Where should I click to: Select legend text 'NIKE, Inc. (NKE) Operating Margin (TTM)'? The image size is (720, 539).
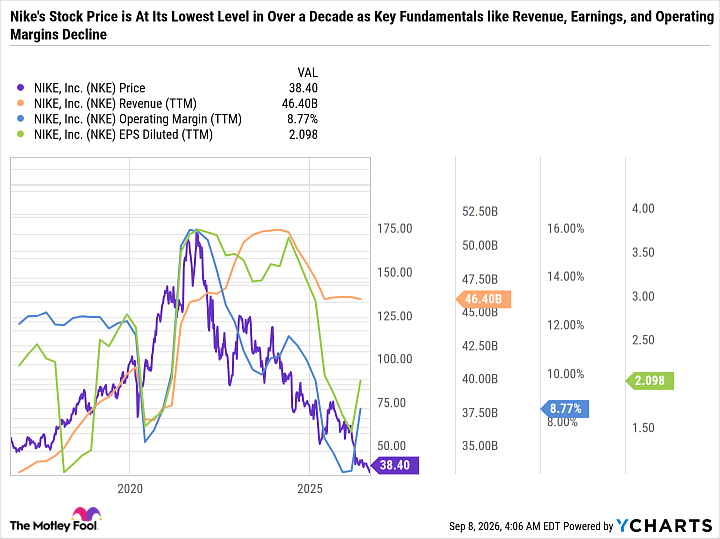click(138, 119)
